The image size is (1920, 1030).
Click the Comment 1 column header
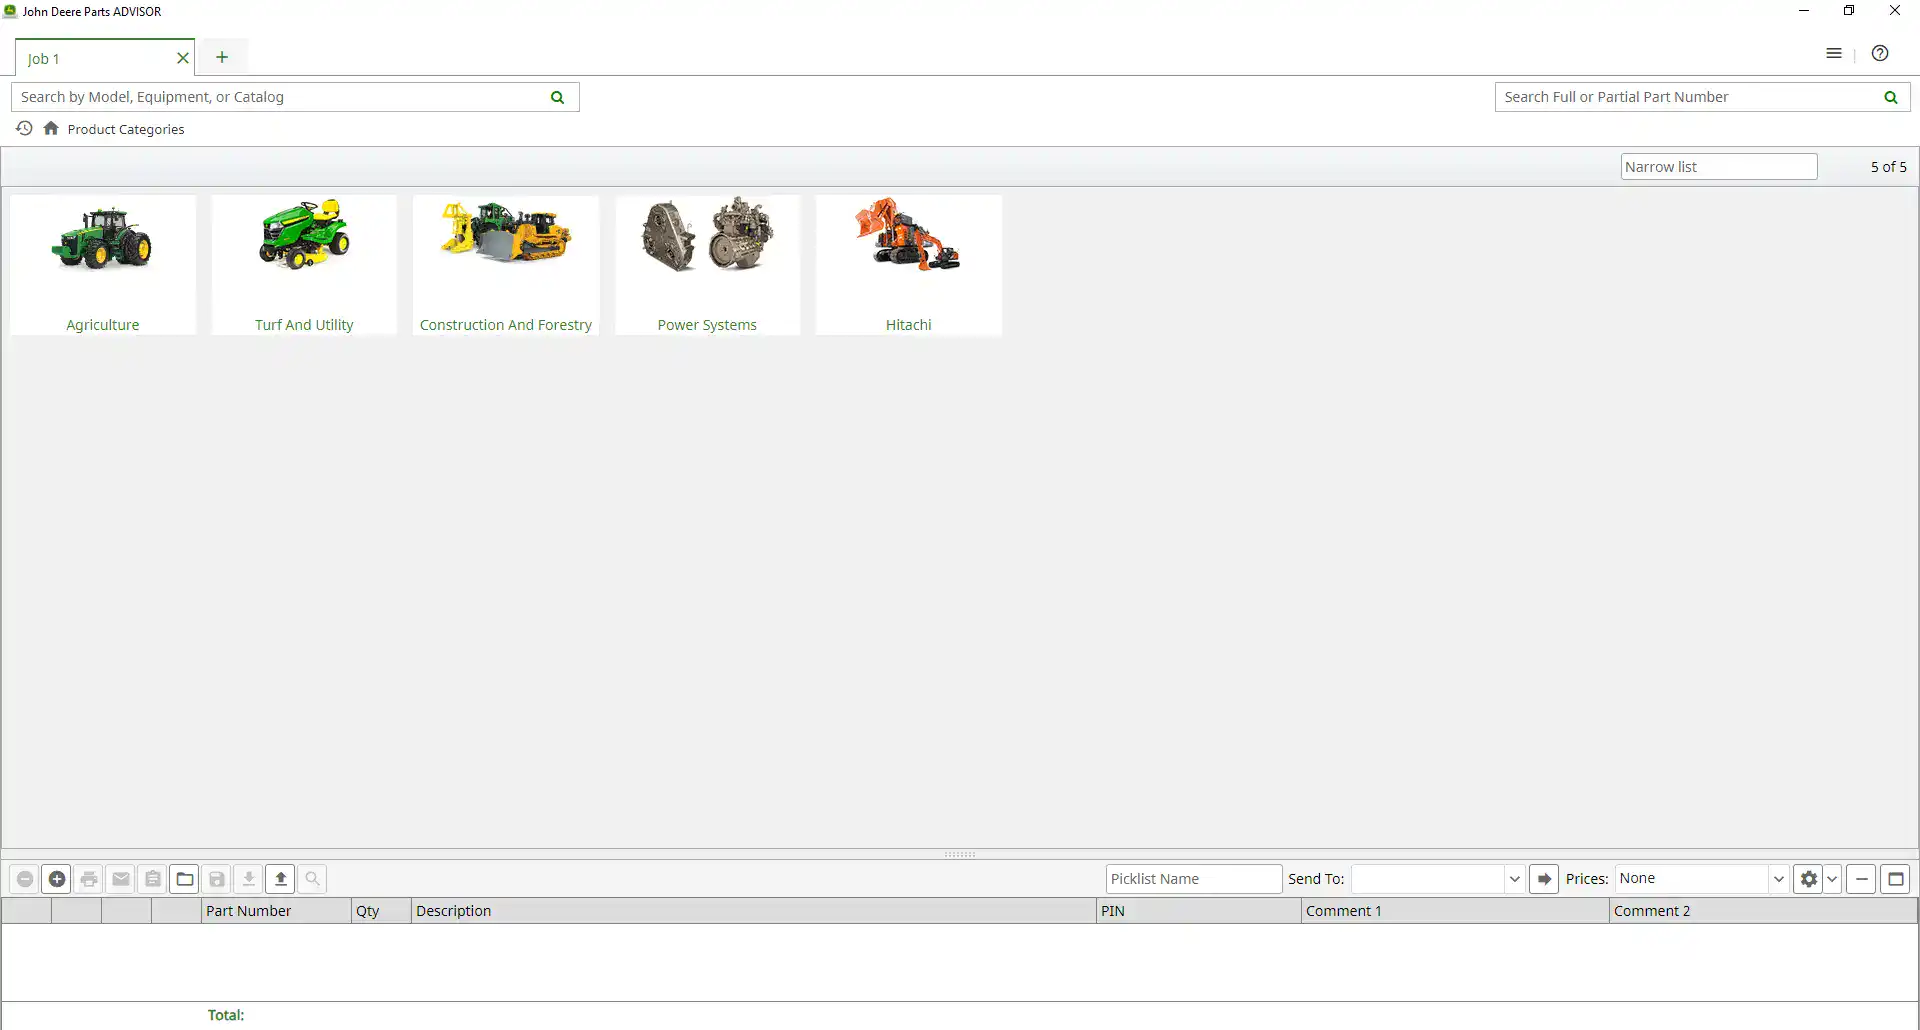pos(1455,911)
